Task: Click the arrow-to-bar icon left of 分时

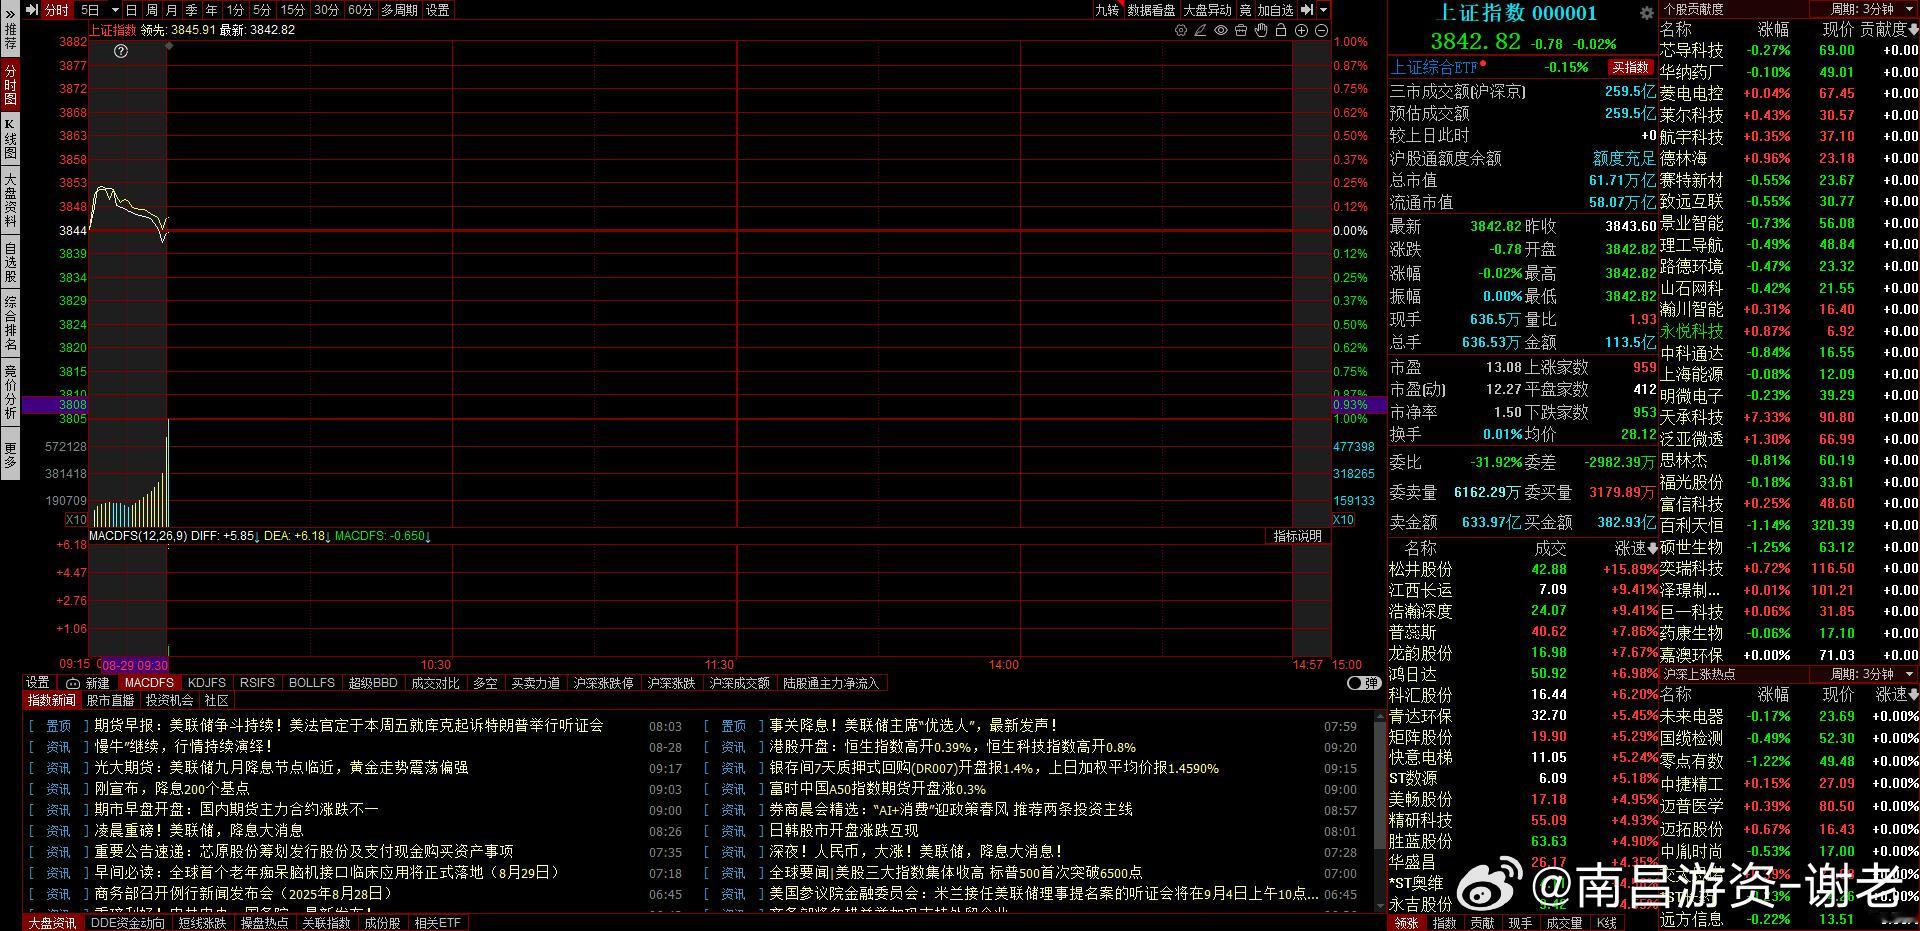Action: (32, 10)
